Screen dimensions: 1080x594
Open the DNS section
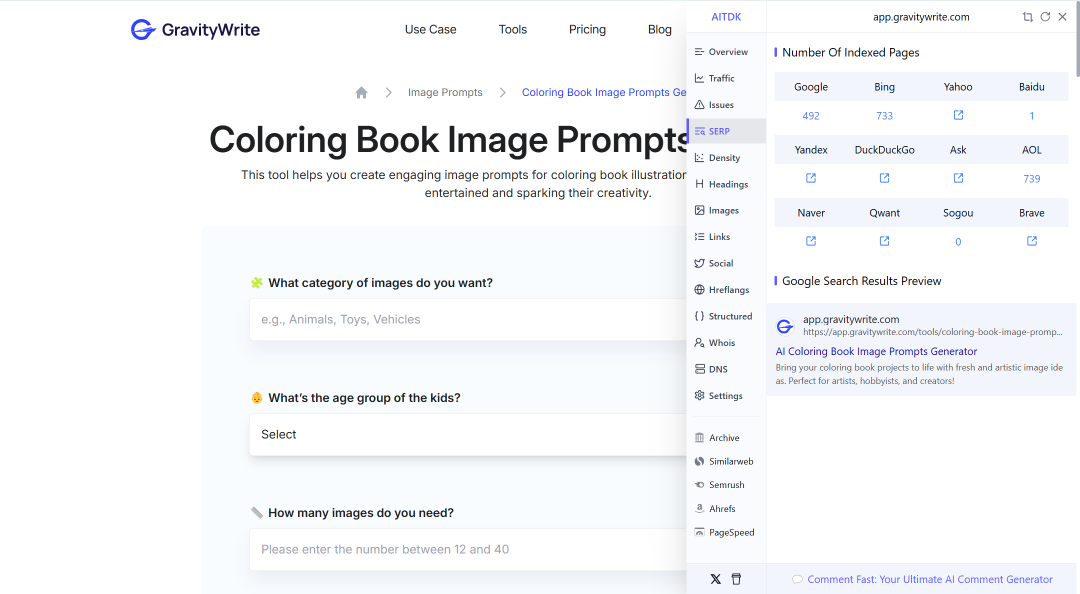(727, 369)
